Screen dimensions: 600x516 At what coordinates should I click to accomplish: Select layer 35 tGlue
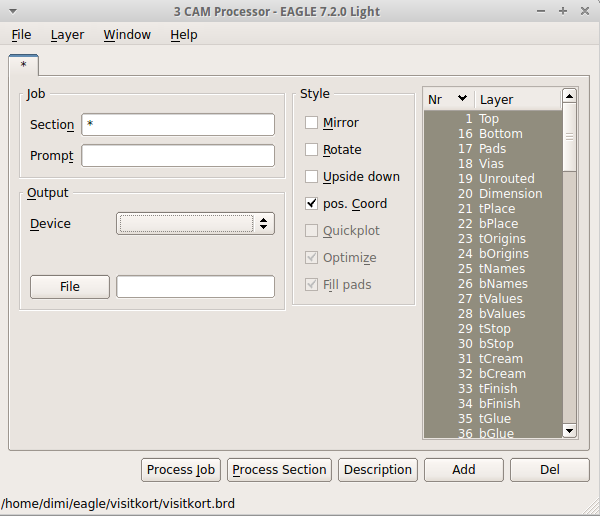[x=493, y=419]
